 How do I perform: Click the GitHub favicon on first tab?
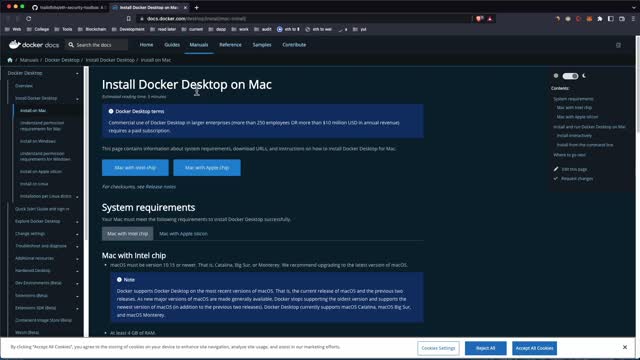coord(35,7)
